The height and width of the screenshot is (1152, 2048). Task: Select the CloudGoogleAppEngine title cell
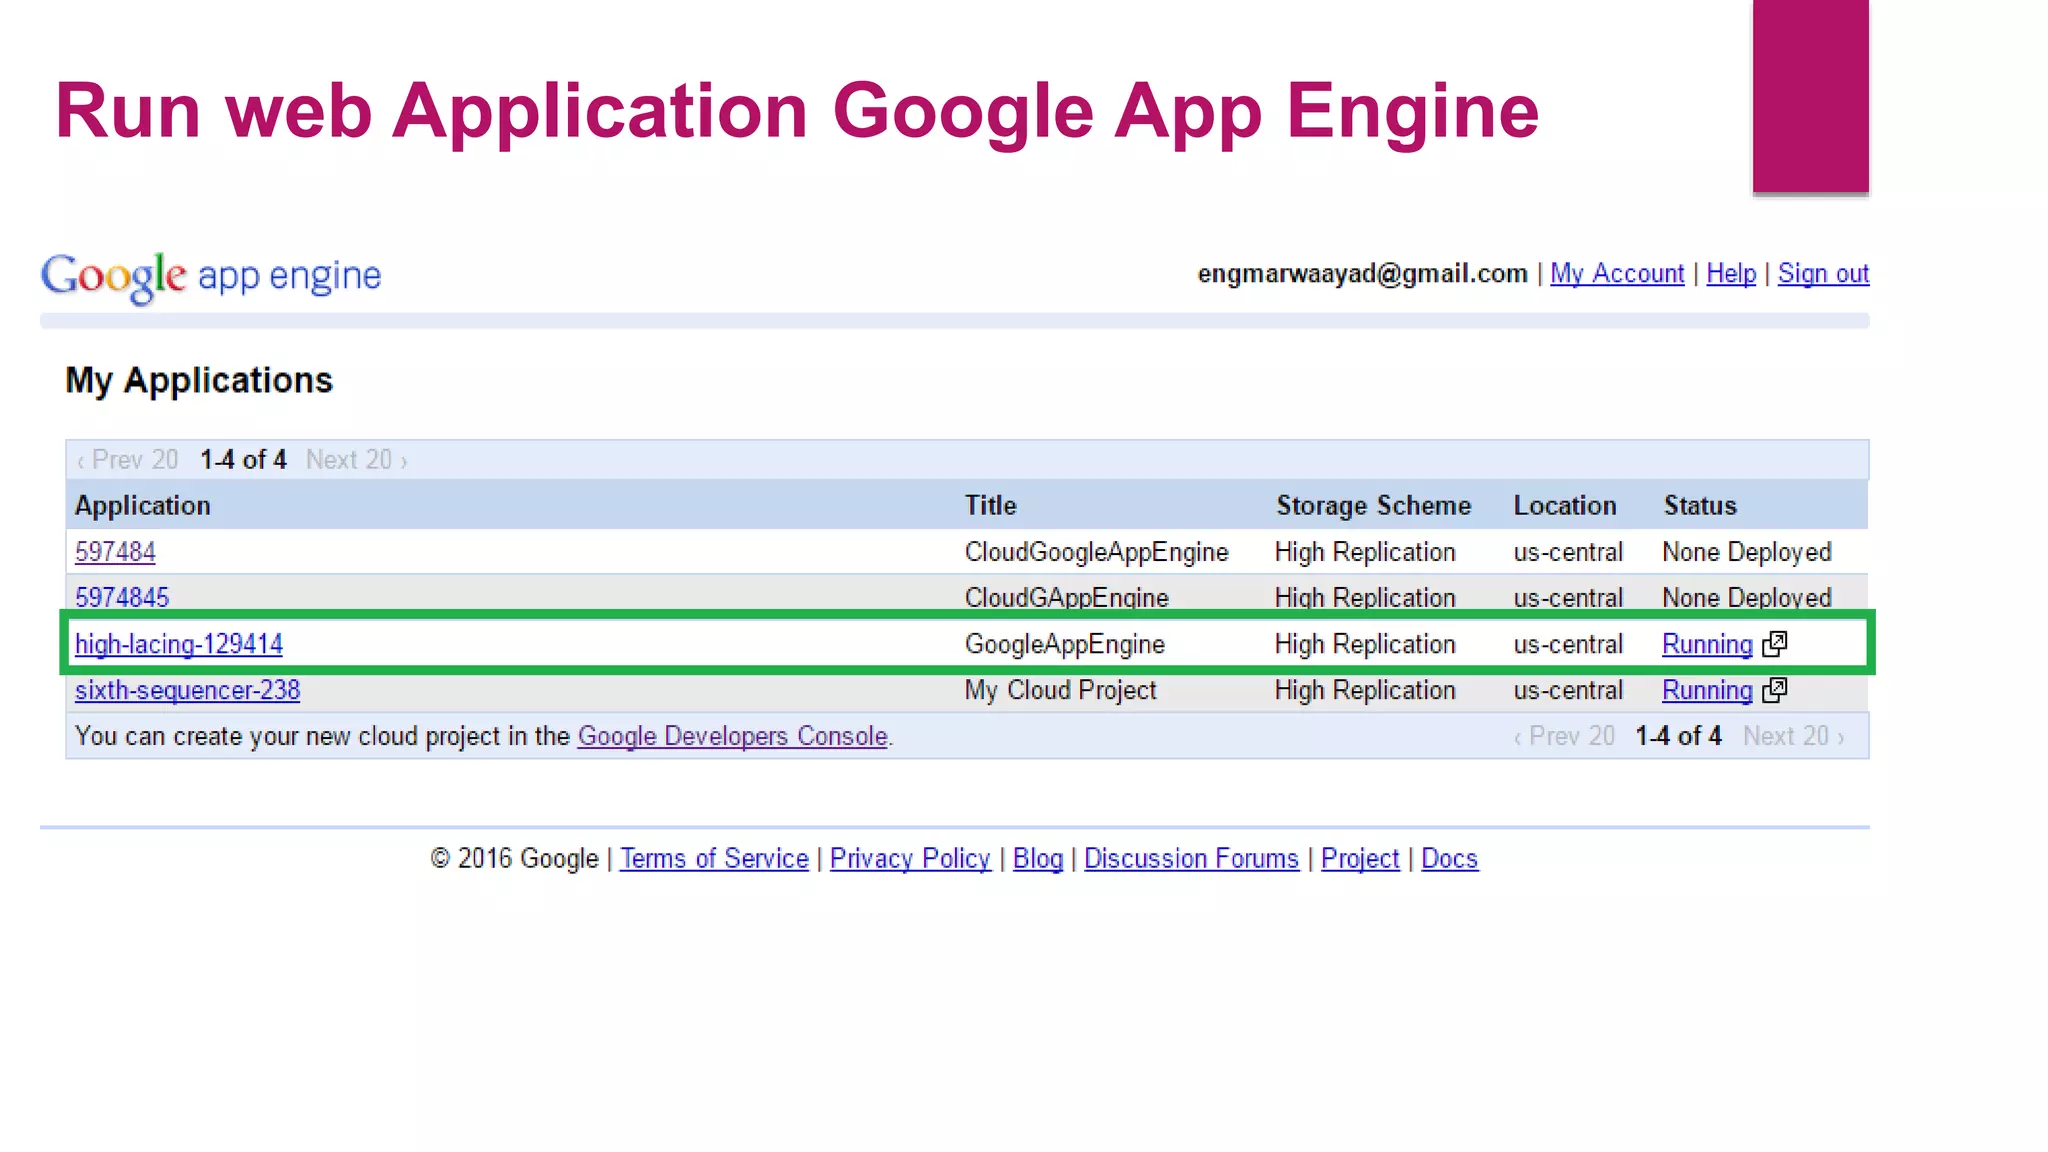click(1096, 552)
